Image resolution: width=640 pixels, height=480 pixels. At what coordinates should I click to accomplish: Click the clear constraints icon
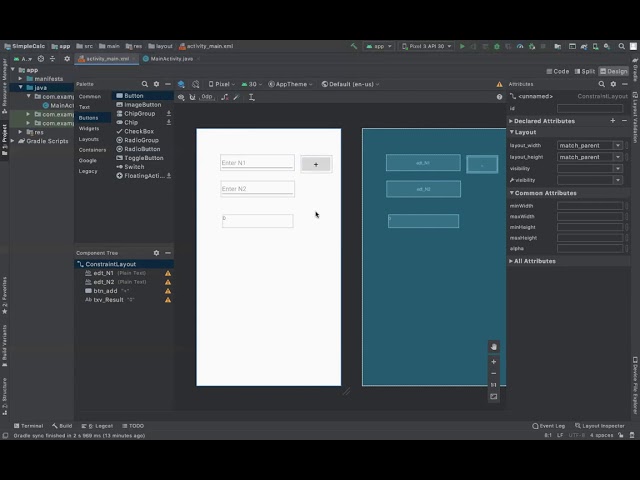point(224,97)
